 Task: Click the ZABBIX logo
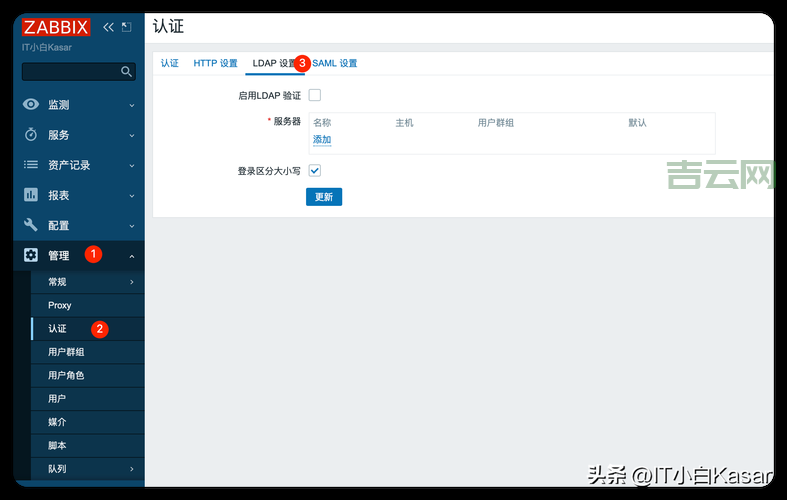pyautogui.click(x=56, y=27)
